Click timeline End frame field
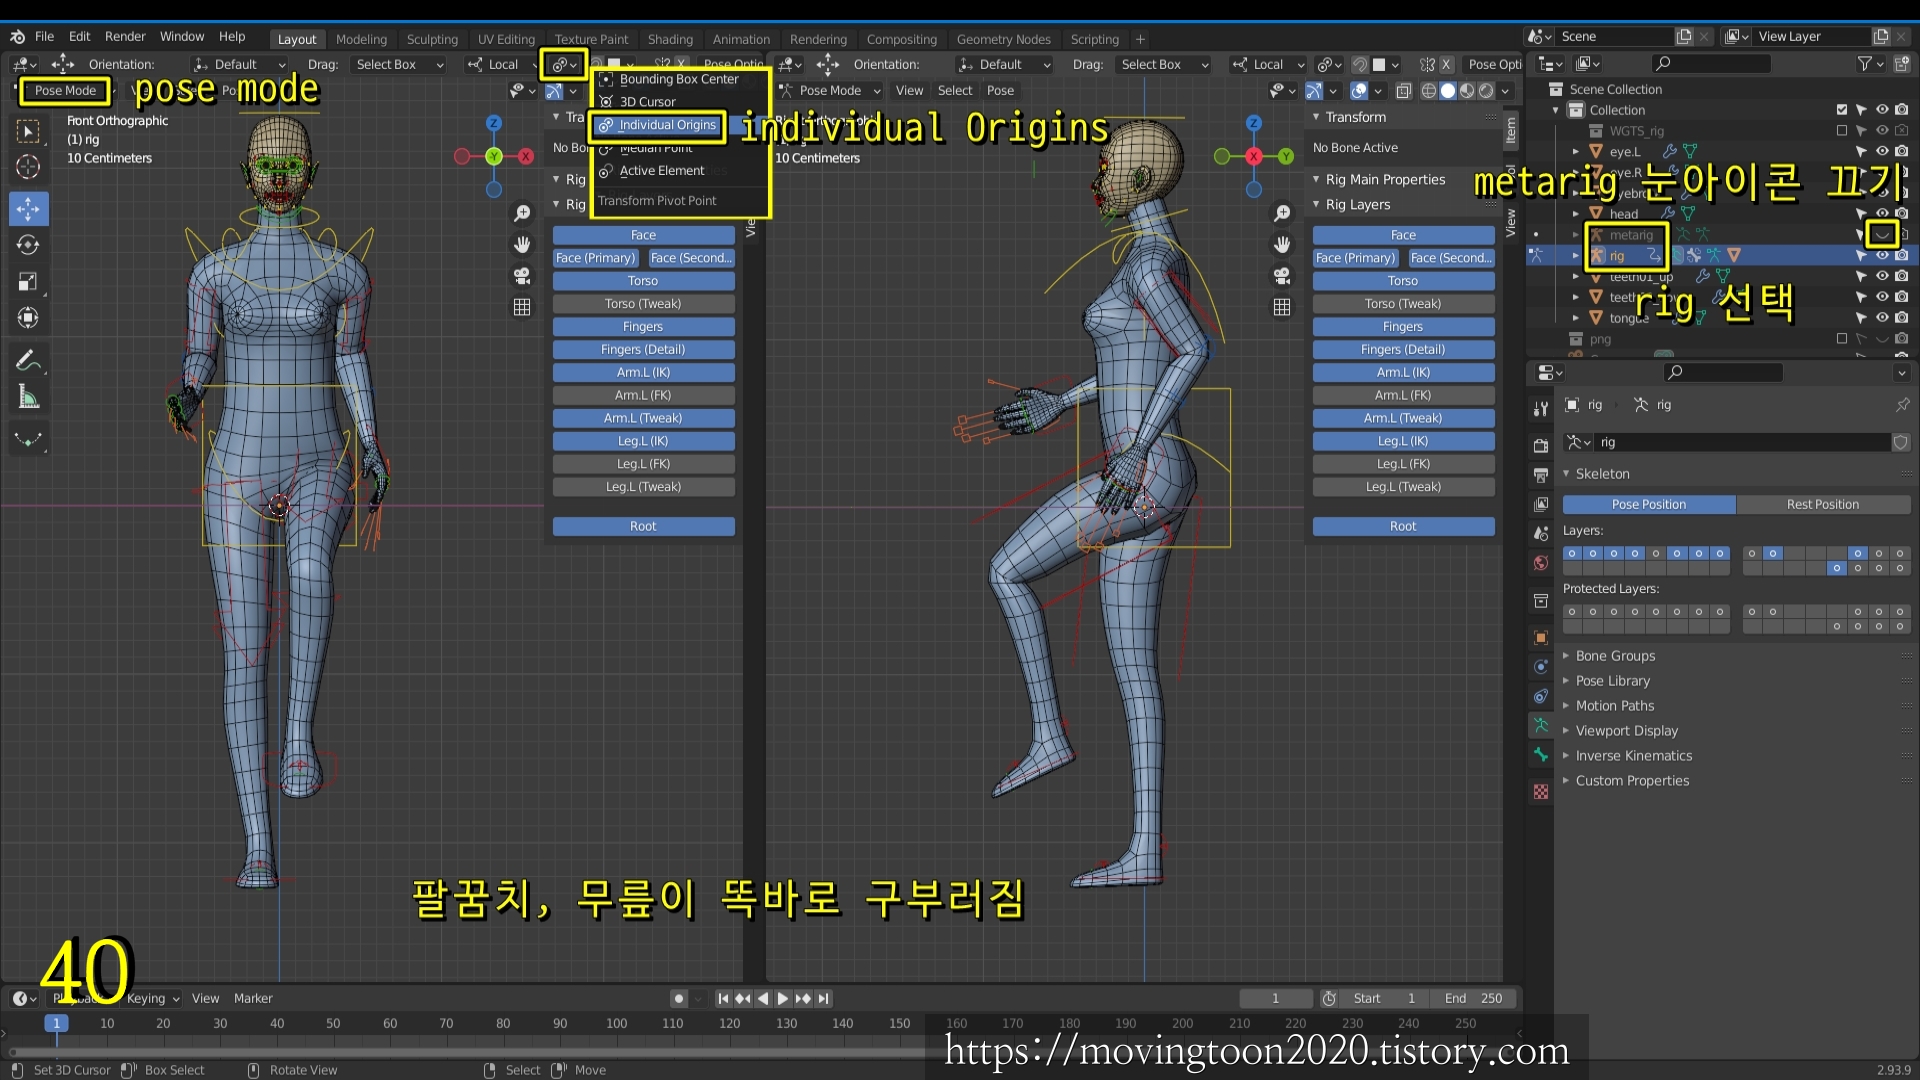The height and width of the screenshot is (1080, 1920). (1473, 998)
